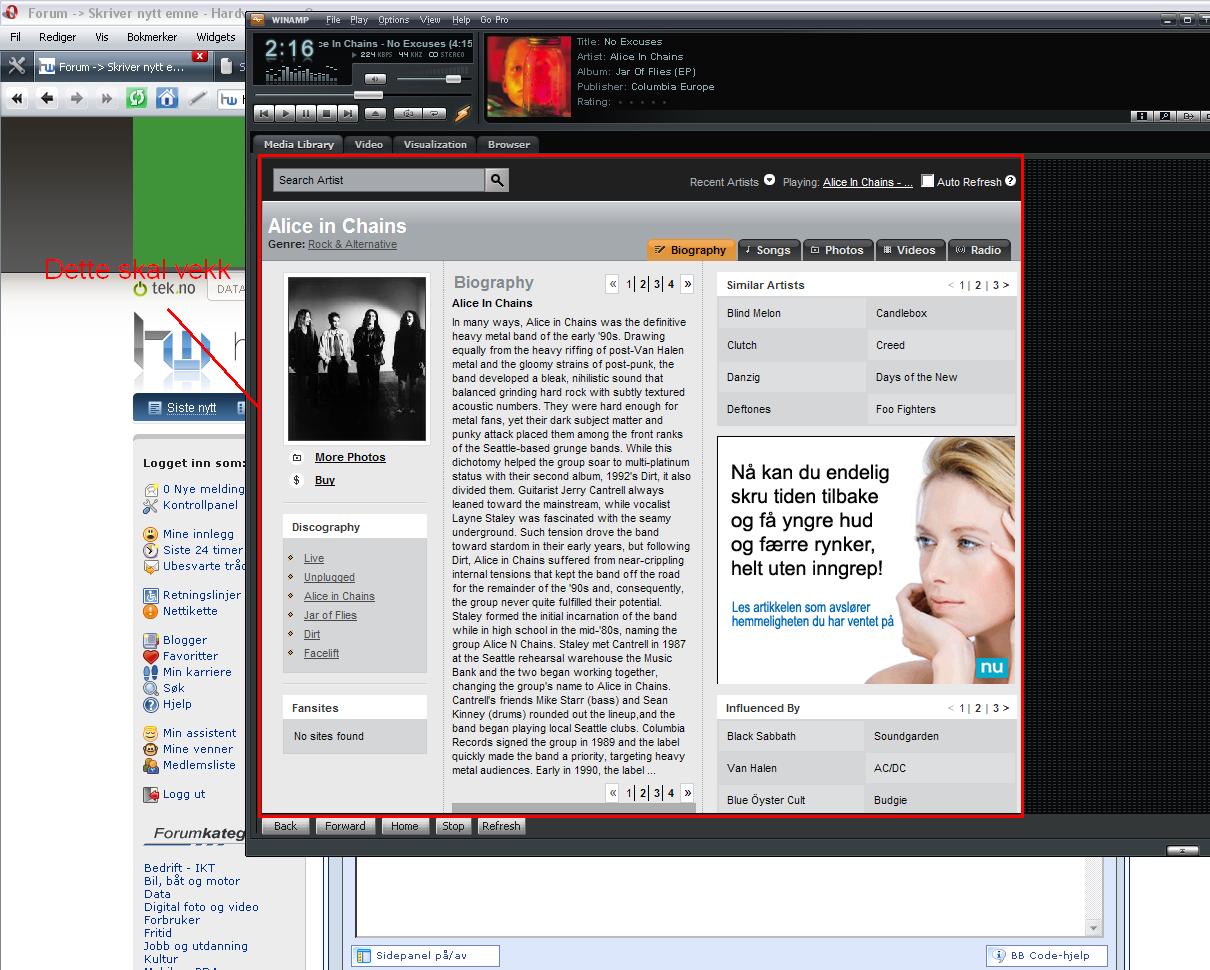
Task: Click the send-to arrow icon in Winamp
Action: pyautogui.click(x=1188, y=116)
